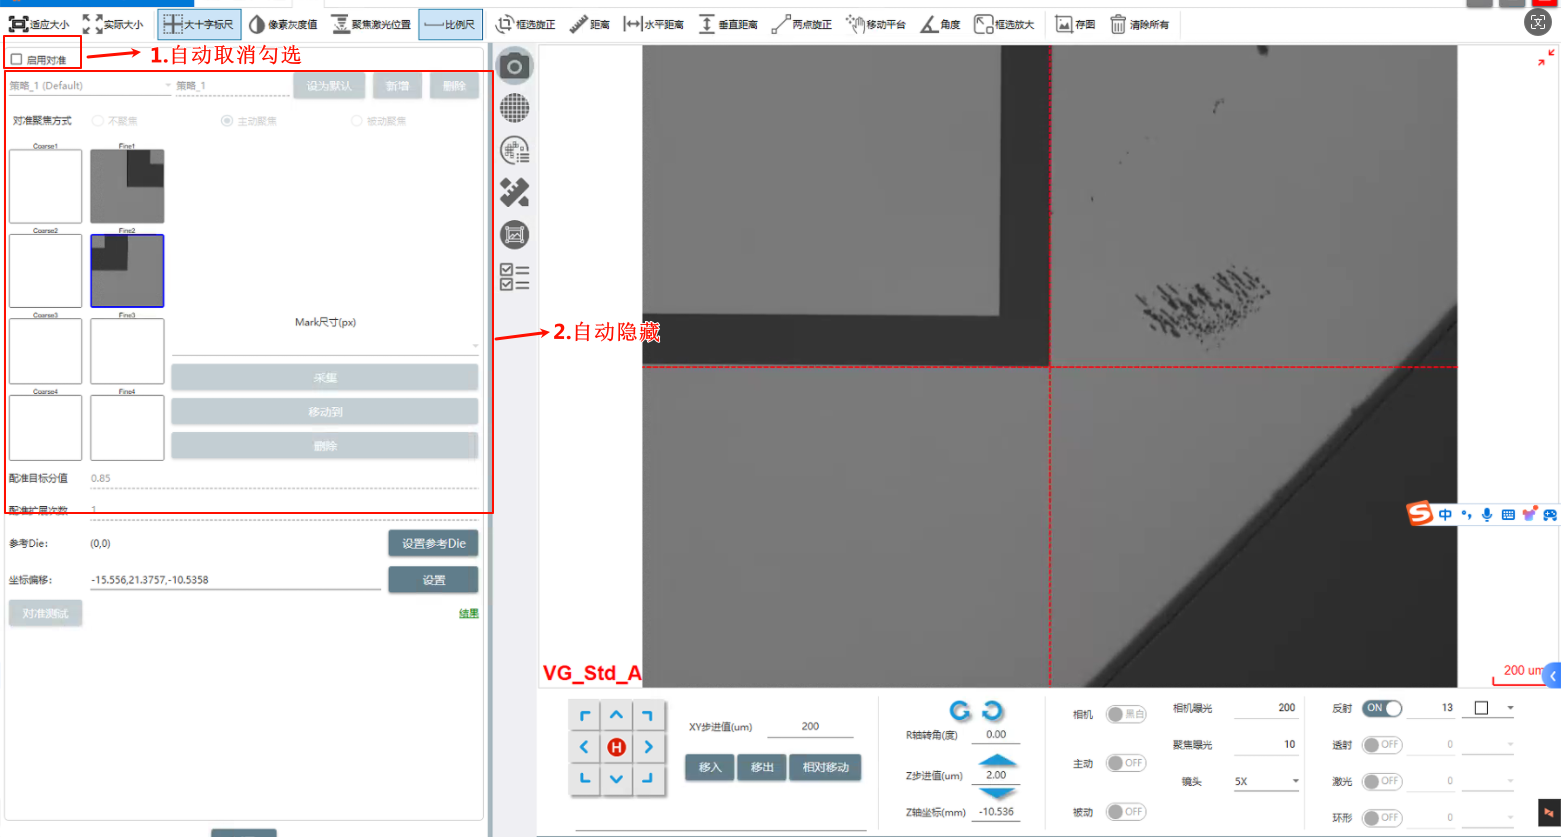This screenshot has height=837, width=1561.
Task: Move stage with the right arrow button
Action: 648,747
